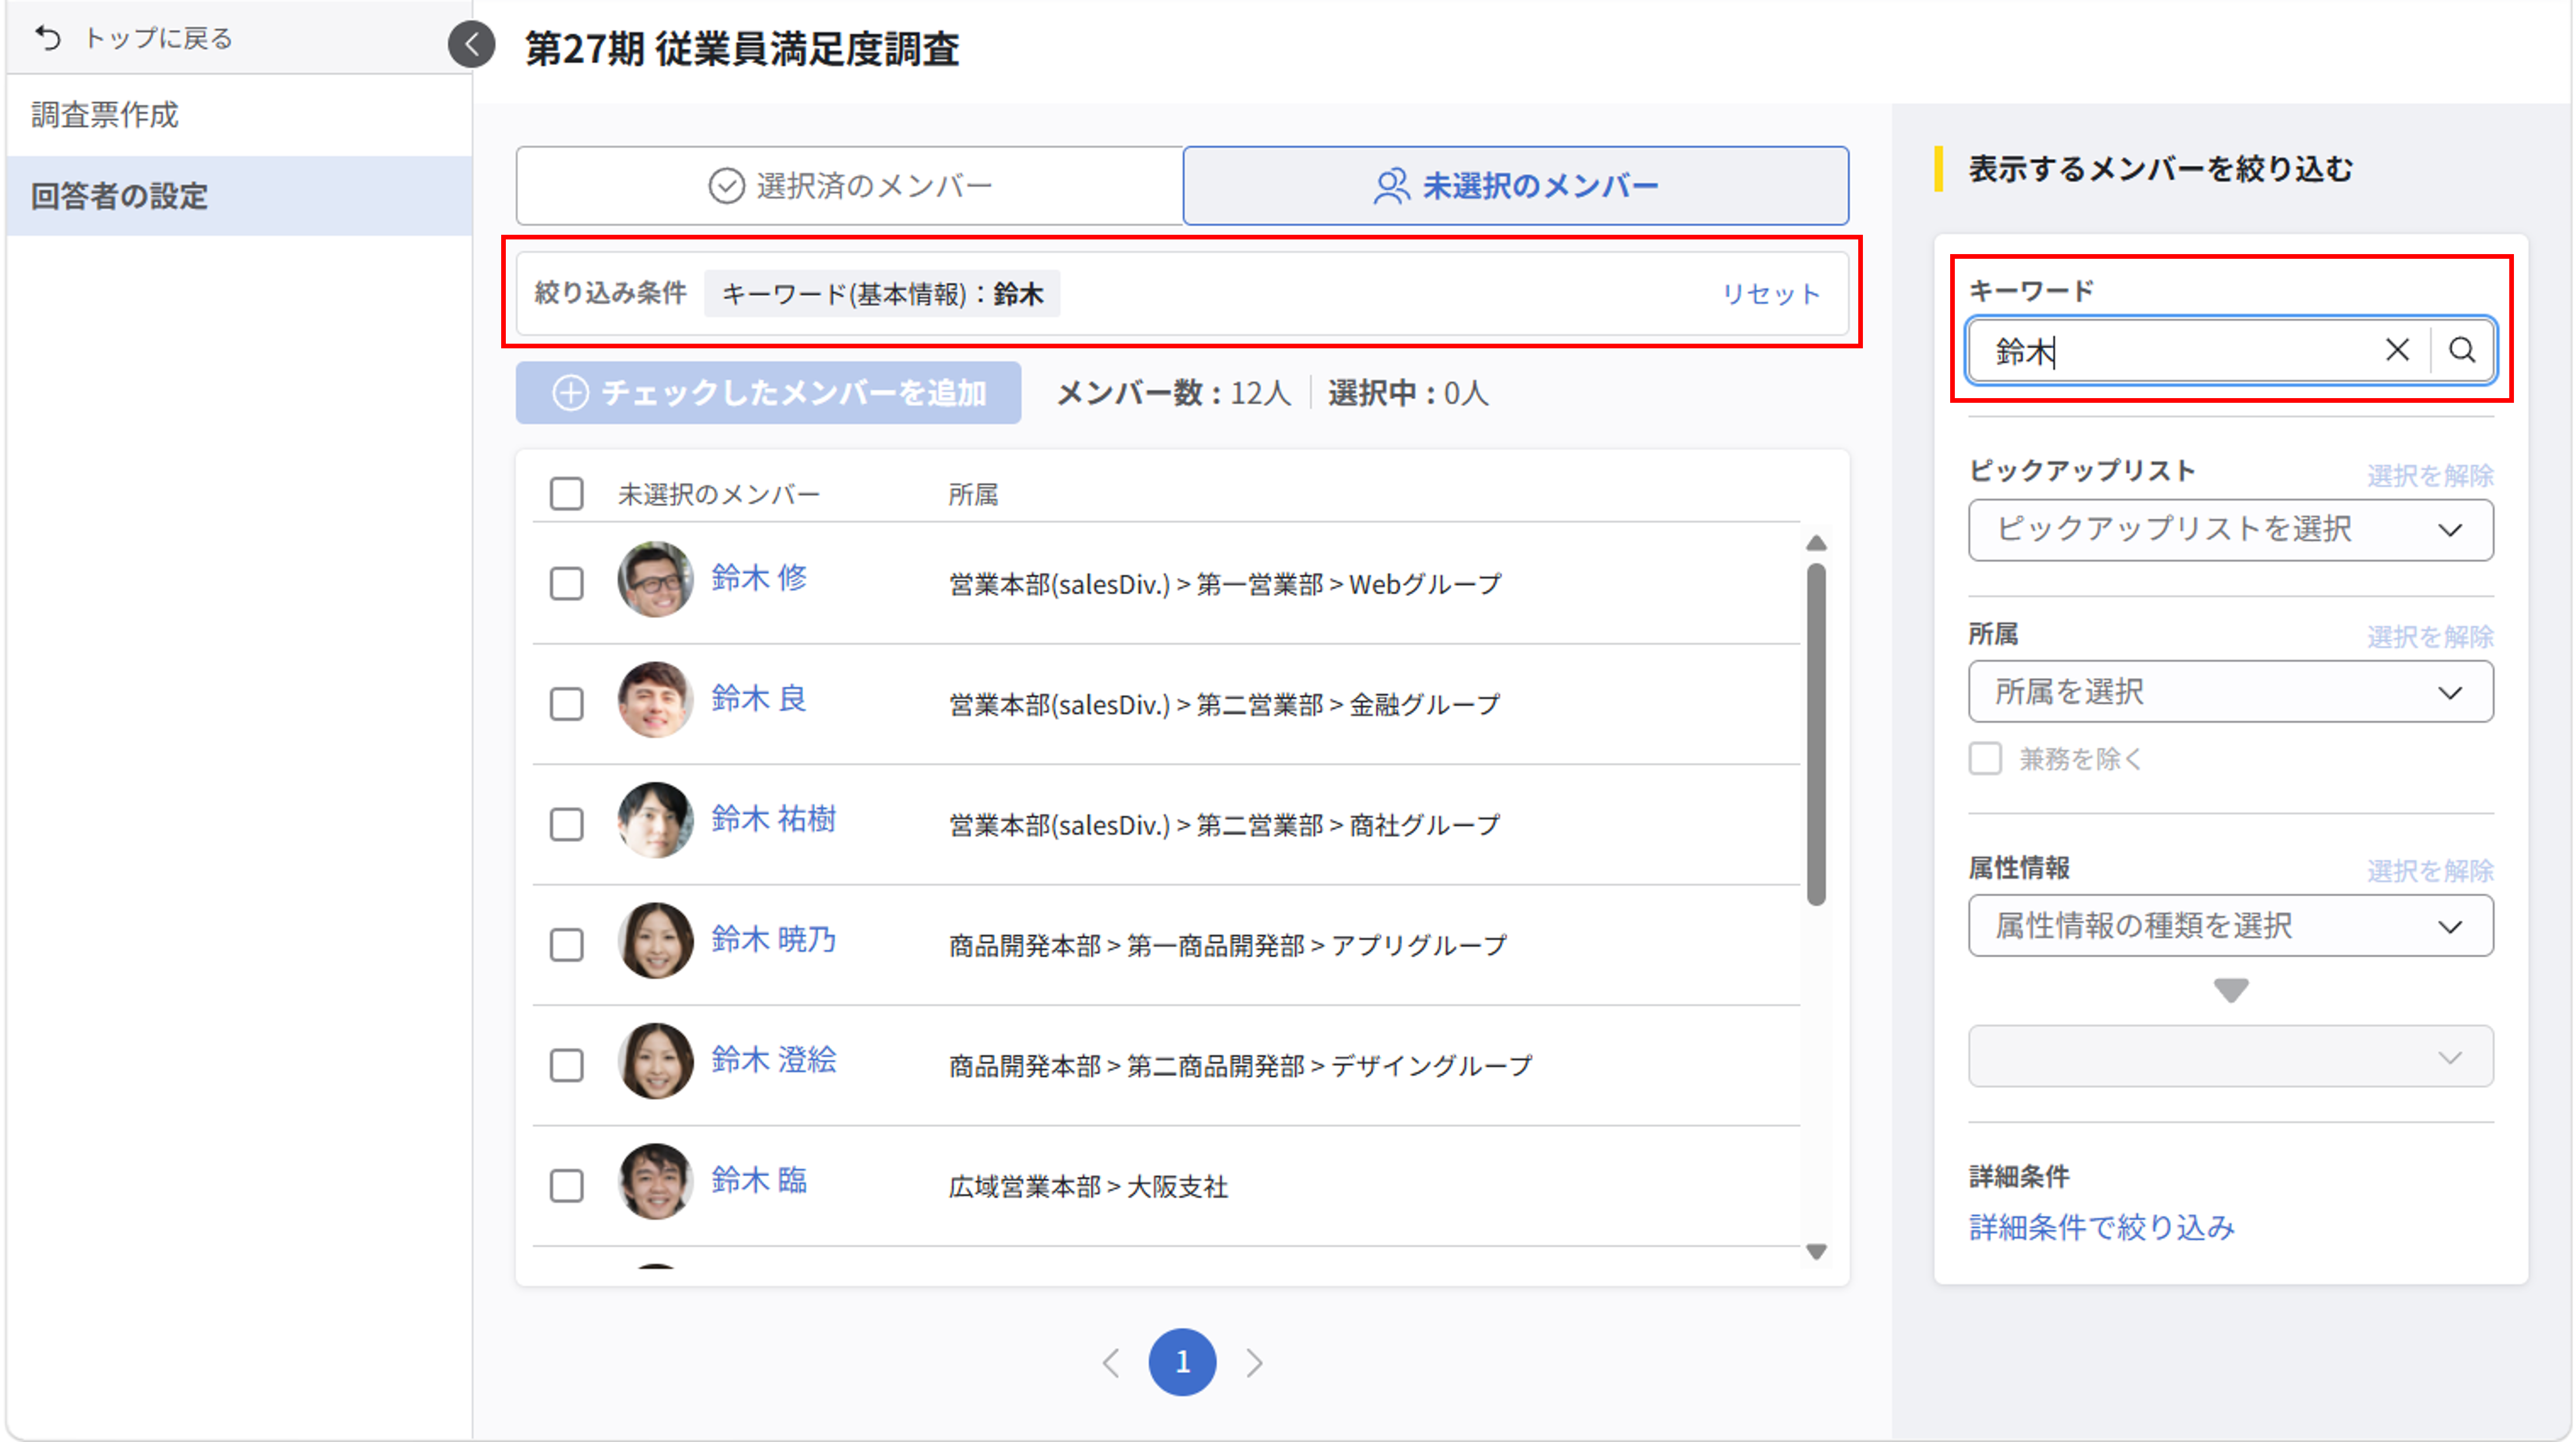Open 鈴木 澄絵's avatar photo
This screenshot has height=1442, width=2576.
[655, 1061]
